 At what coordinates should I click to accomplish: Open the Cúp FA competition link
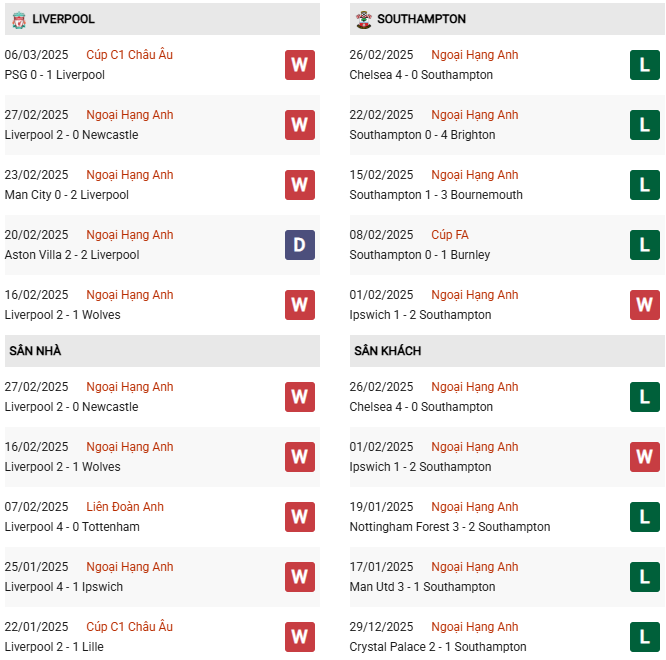450,235
